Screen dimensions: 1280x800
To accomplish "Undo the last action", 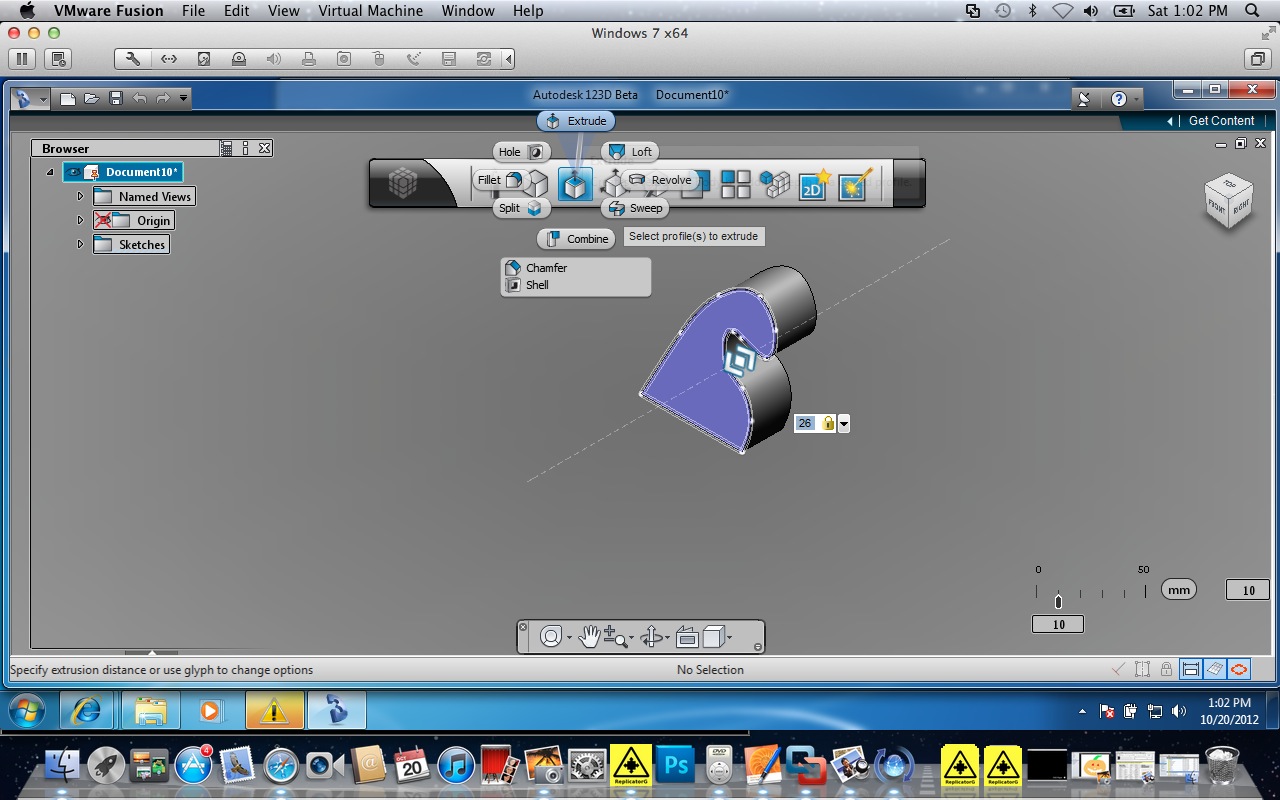I will click(140, 98).
